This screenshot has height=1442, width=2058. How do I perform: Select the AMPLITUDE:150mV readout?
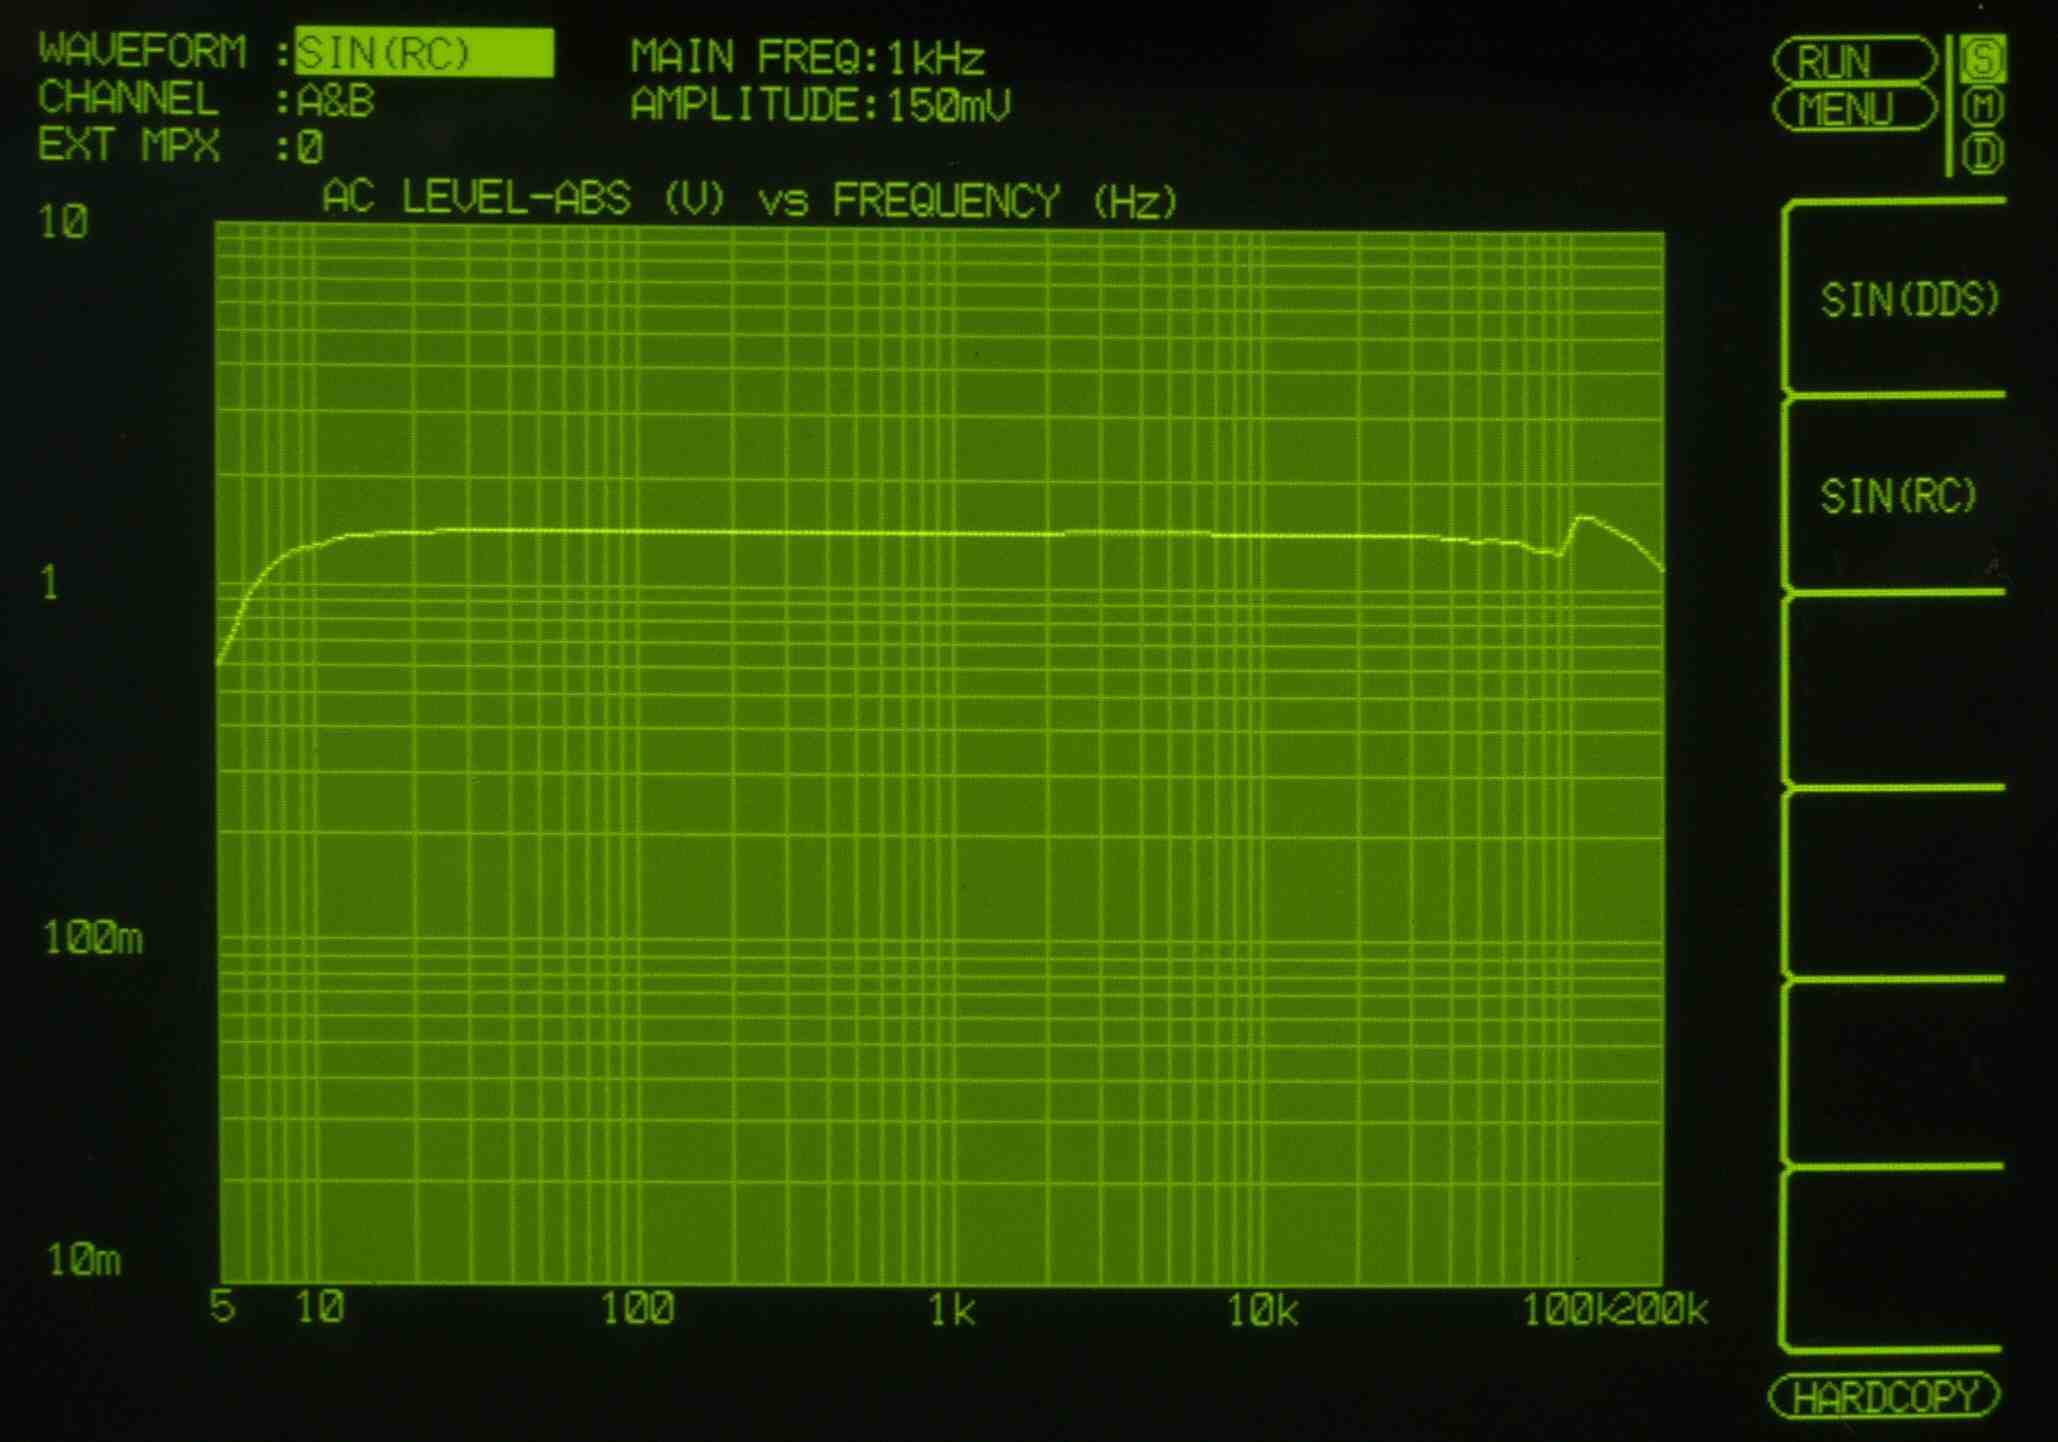[821, 105]
